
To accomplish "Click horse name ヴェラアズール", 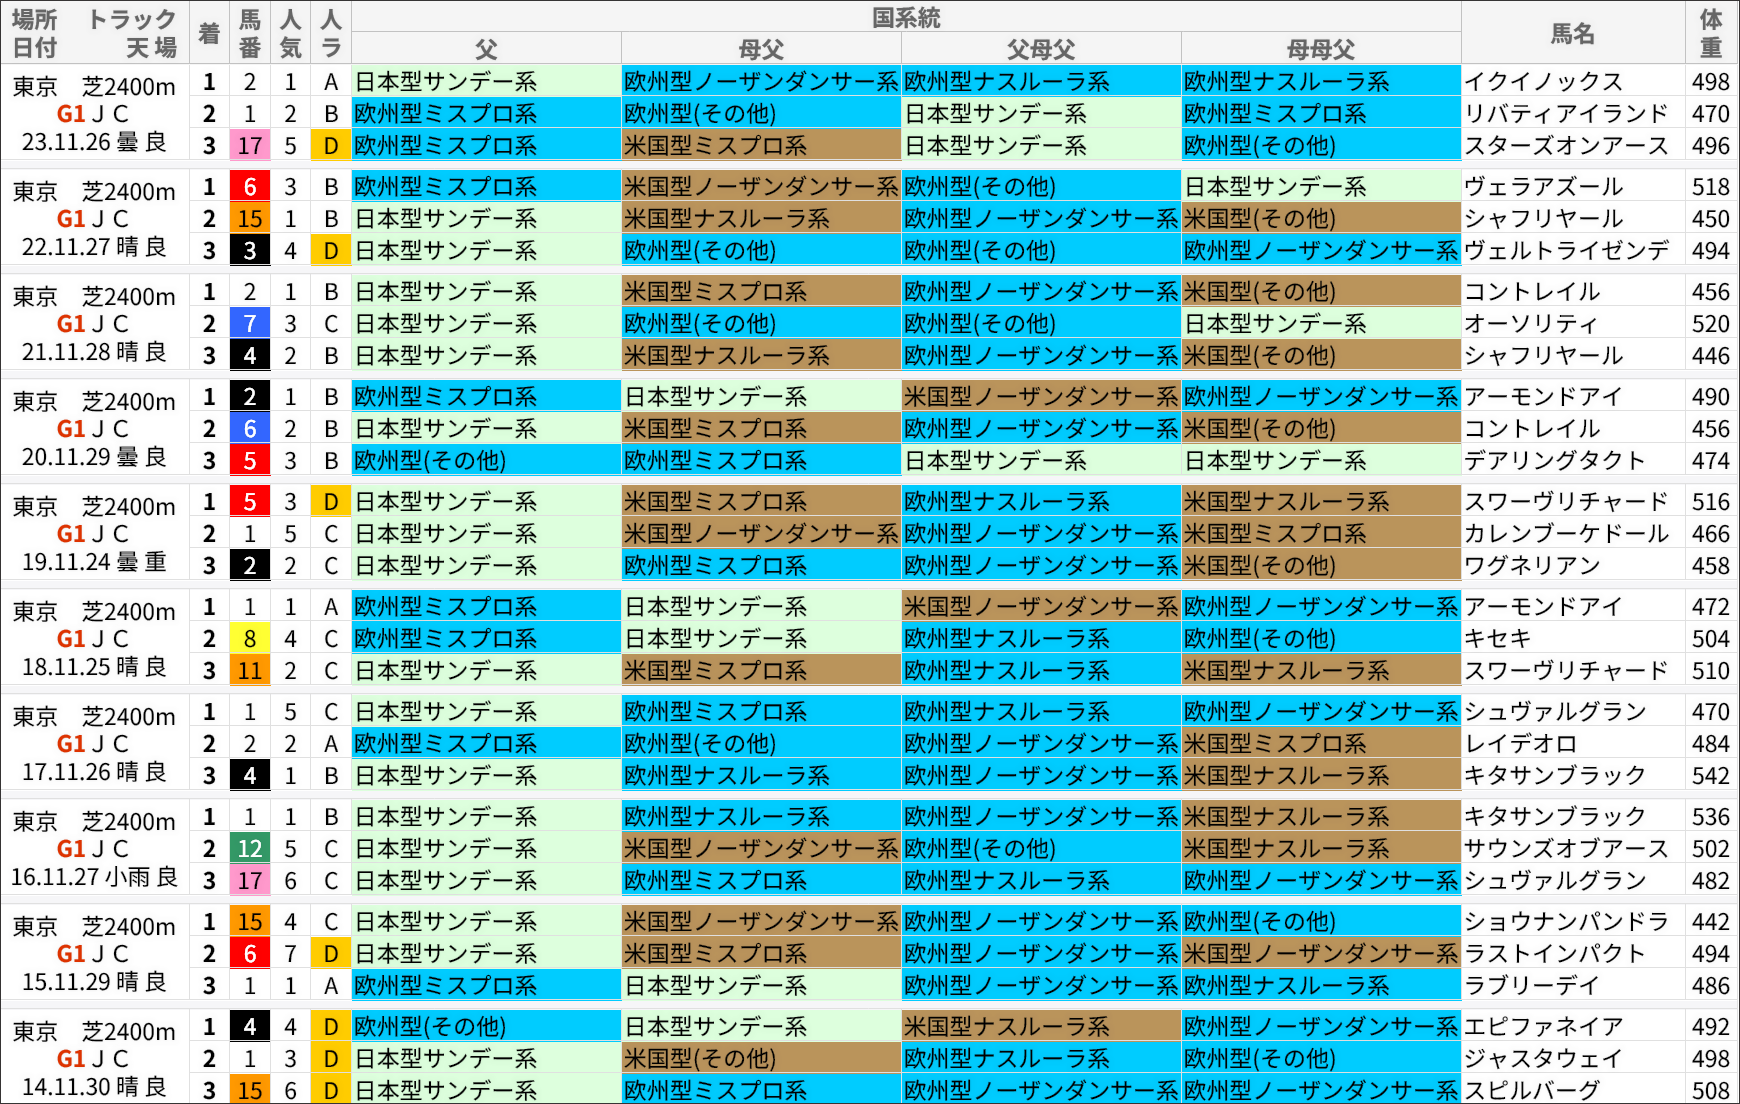I will pyautogui.click(x=1543, y=187).
